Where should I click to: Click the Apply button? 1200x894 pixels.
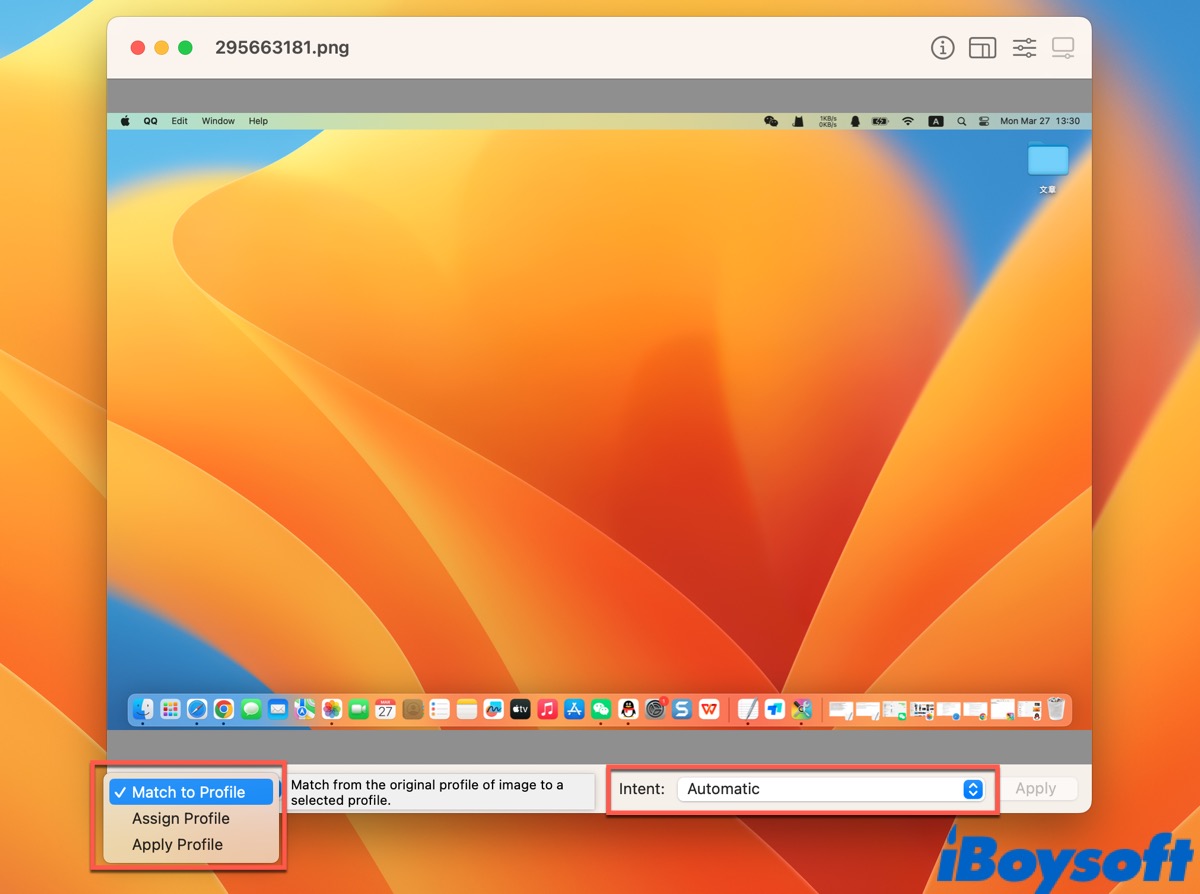[x=1035, y=789]
